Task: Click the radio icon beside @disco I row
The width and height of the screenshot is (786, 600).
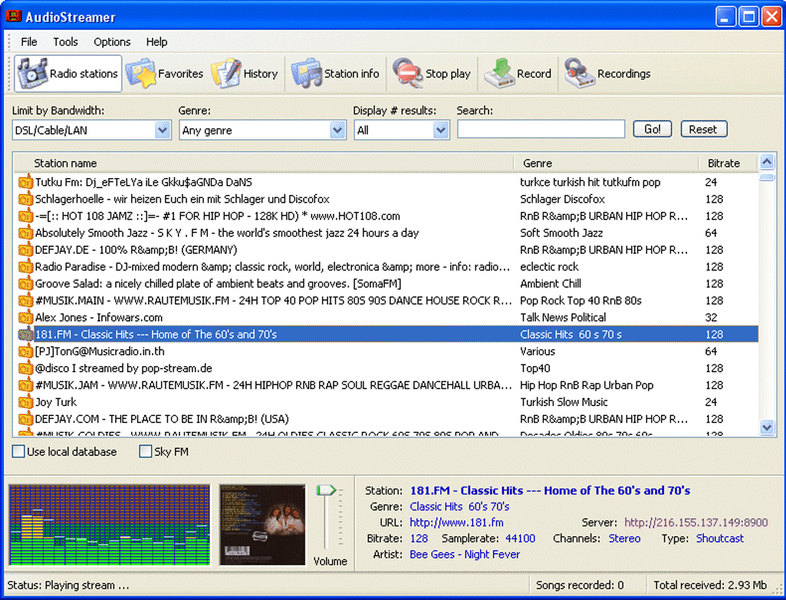Action: (25, 368)
